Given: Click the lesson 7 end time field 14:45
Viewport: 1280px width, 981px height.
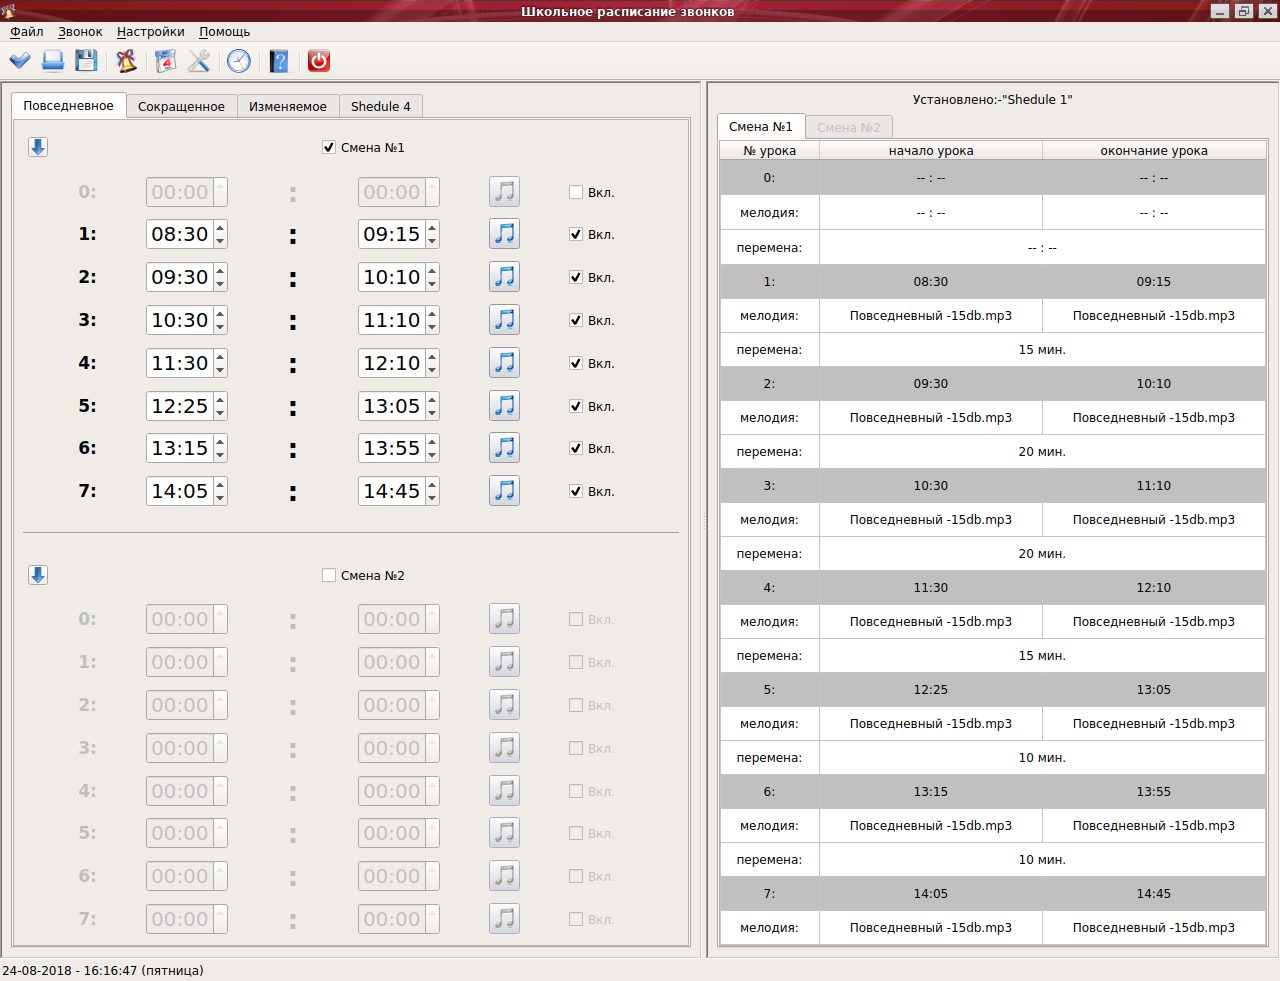Looking at the screenshot, I should 391,491.
